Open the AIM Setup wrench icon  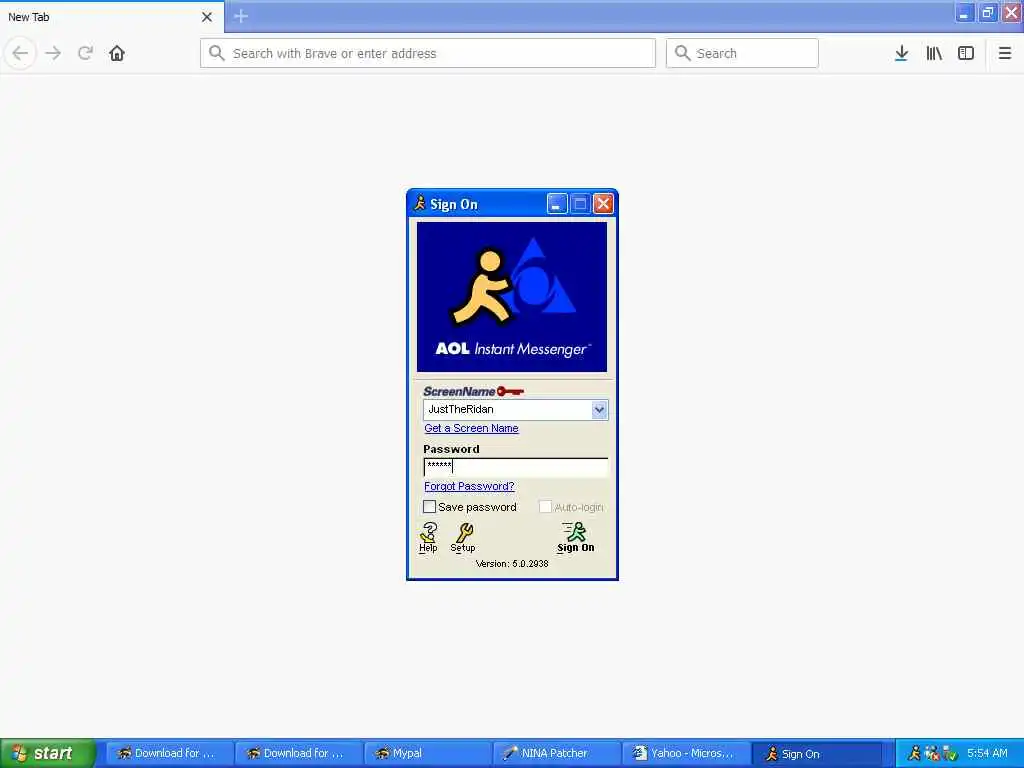pyautogui.click(x=463, y=537)
